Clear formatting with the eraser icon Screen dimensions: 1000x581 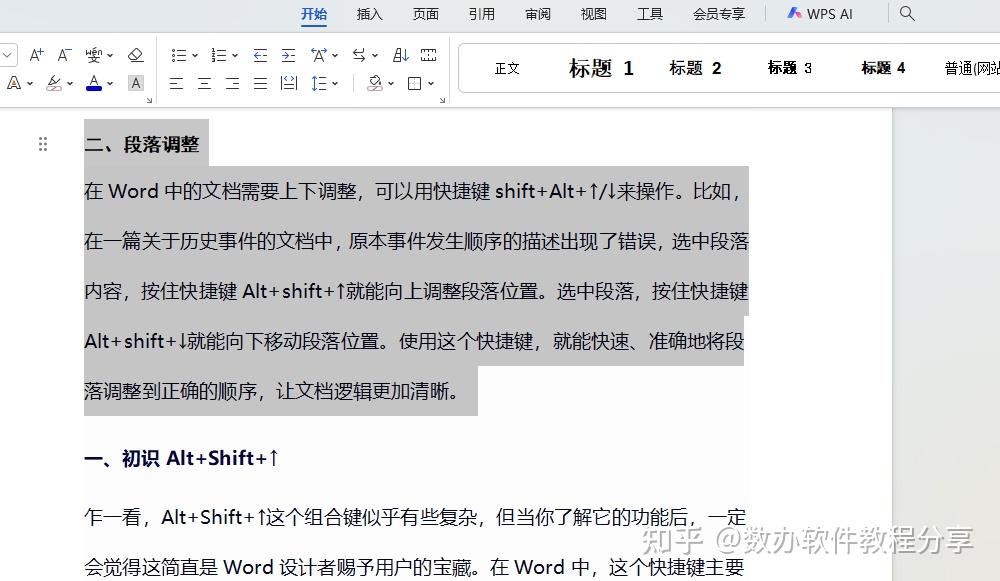point(137,54)
